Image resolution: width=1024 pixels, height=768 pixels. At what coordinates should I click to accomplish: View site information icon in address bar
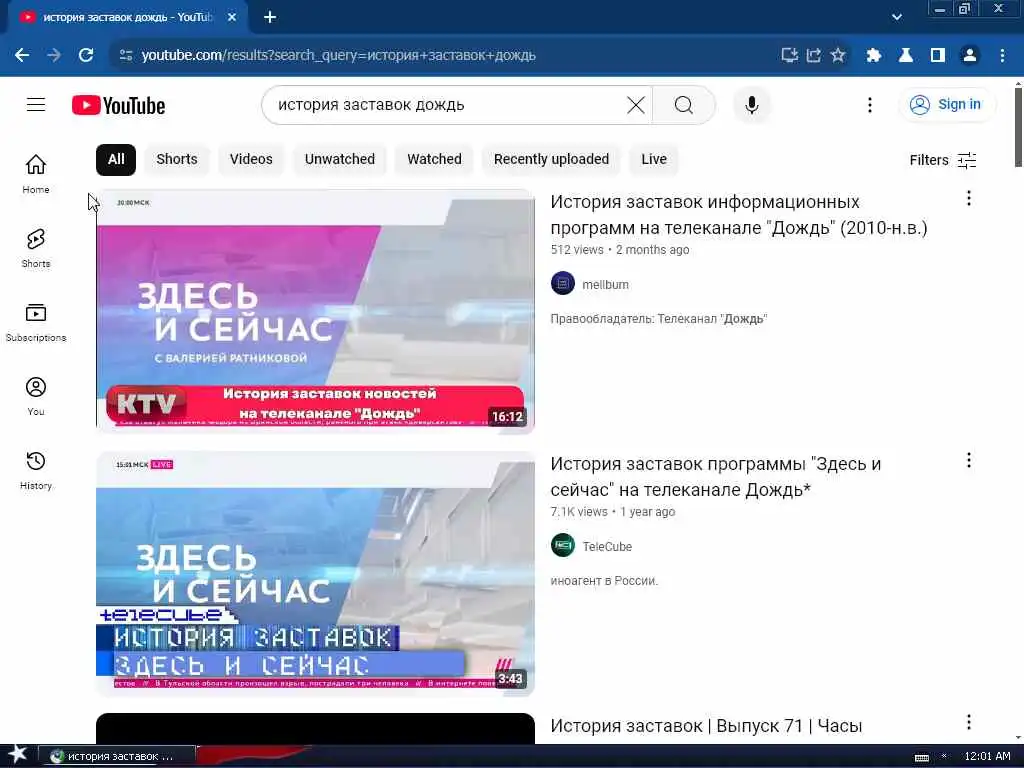pyautogui.click(x=126, y=56)
